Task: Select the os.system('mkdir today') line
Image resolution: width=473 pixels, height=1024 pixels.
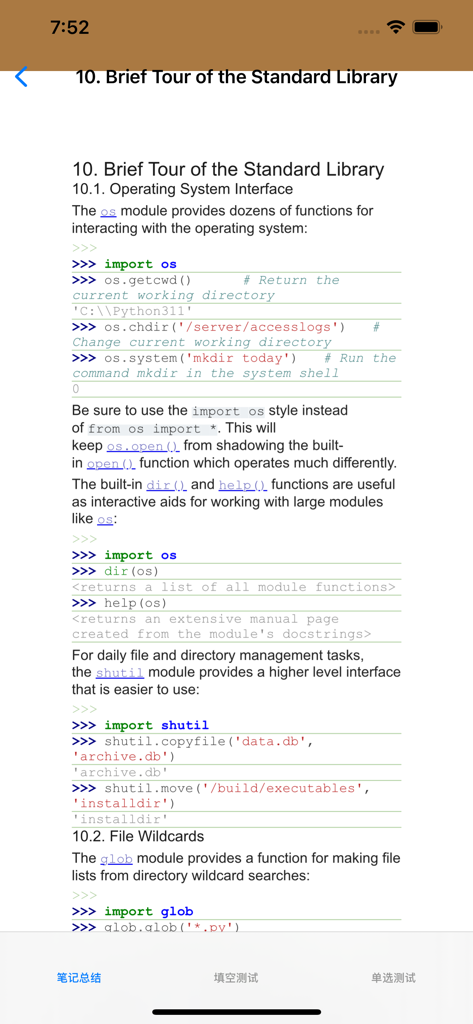Action: tap(236, 366)
